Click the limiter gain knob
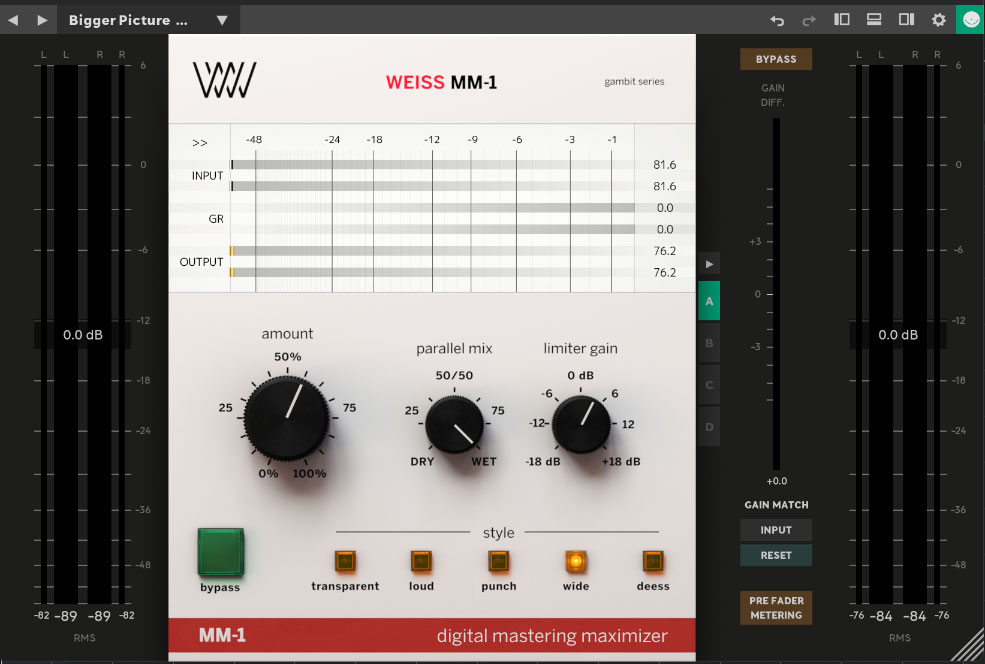The image size is (985, 664). point(581,425)
